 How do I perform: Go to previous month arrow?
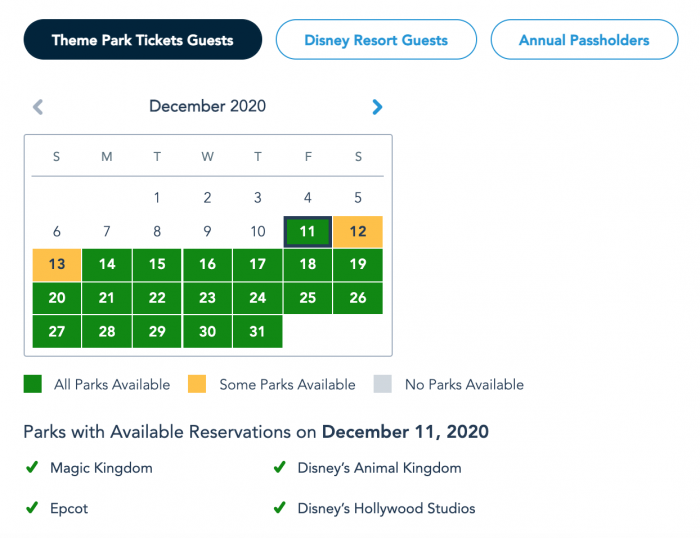point(38,107)
